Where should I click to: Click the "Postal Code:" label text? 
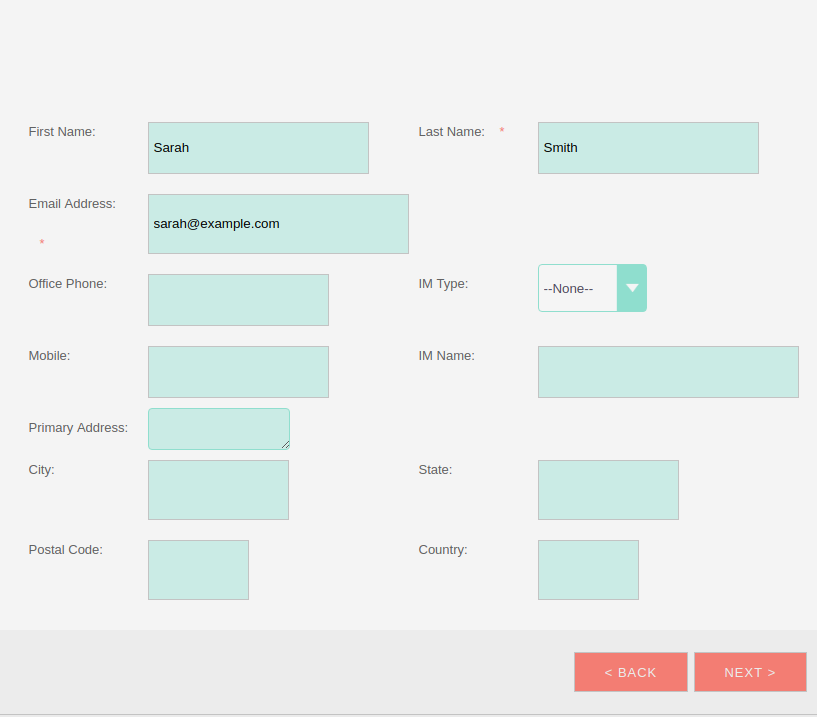point(65,549)
